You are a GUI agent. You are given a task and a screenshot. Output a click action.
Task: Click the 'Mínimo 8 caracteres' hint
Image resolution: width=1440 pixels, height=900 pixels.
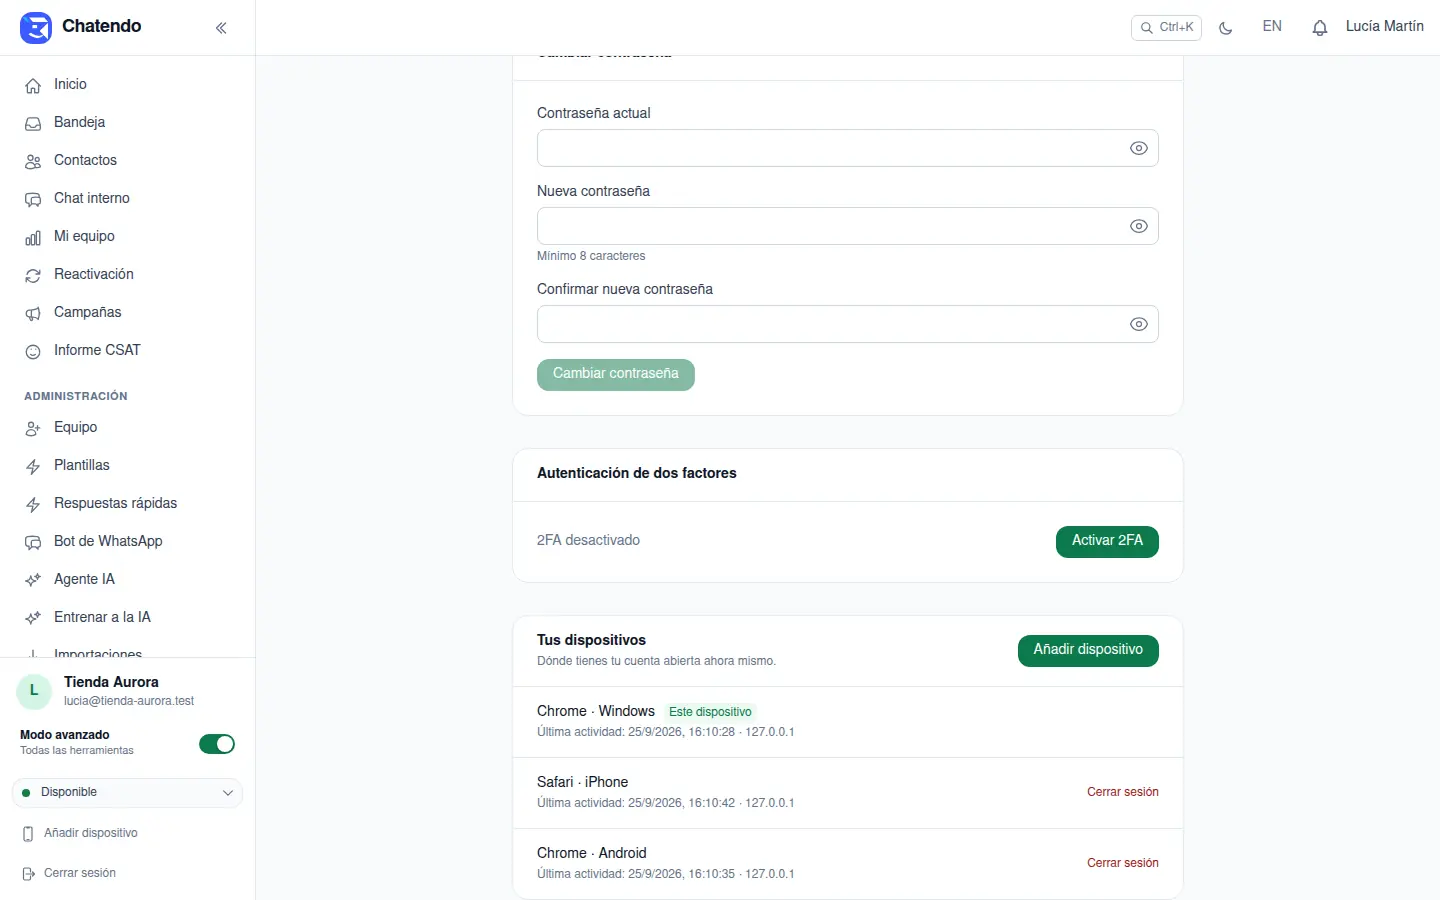coord(591,256)
